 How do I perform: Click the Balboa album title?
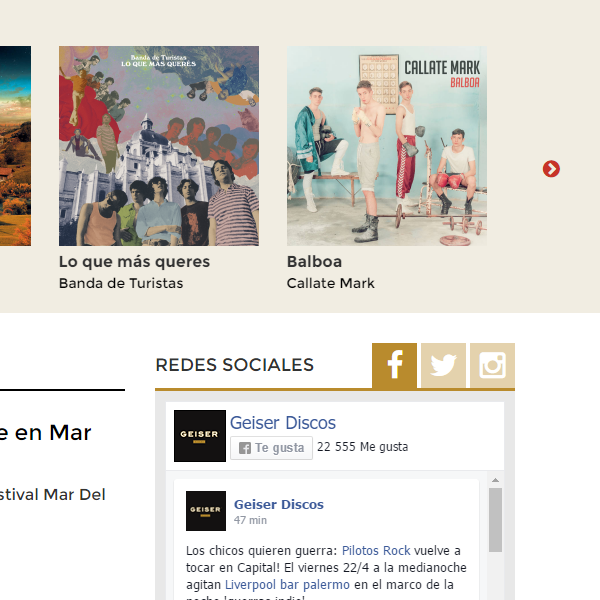[314, 262]
